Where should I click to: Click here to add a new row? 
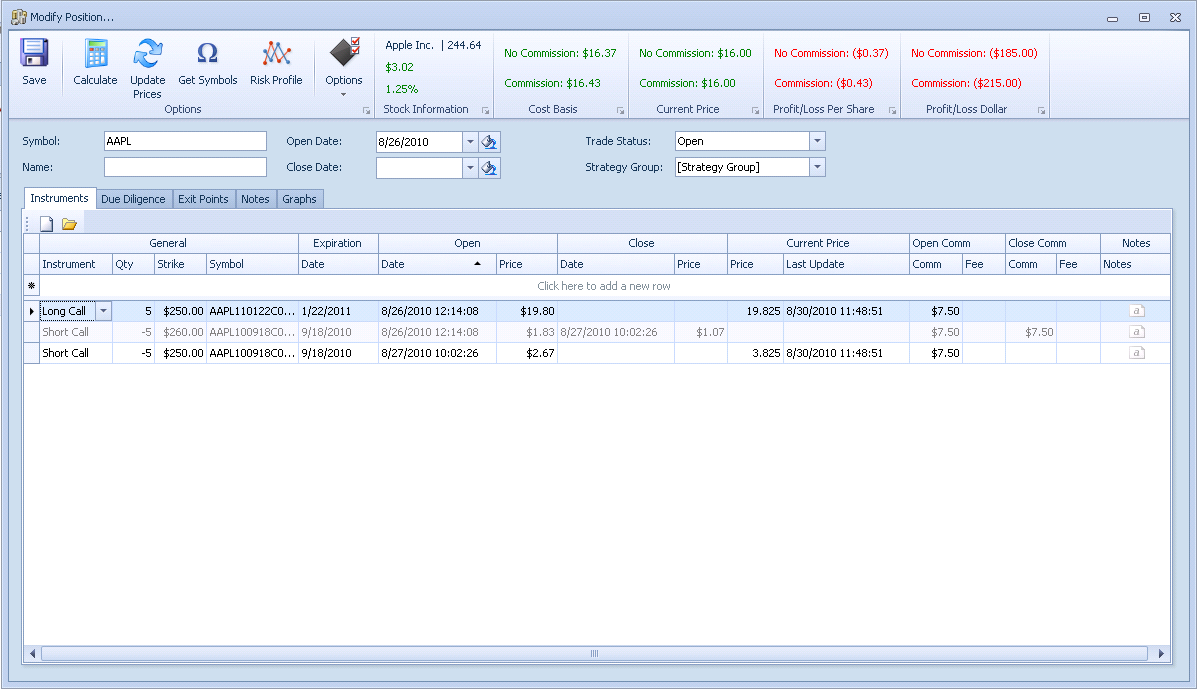pyautogui.click(x=604, y=286)
